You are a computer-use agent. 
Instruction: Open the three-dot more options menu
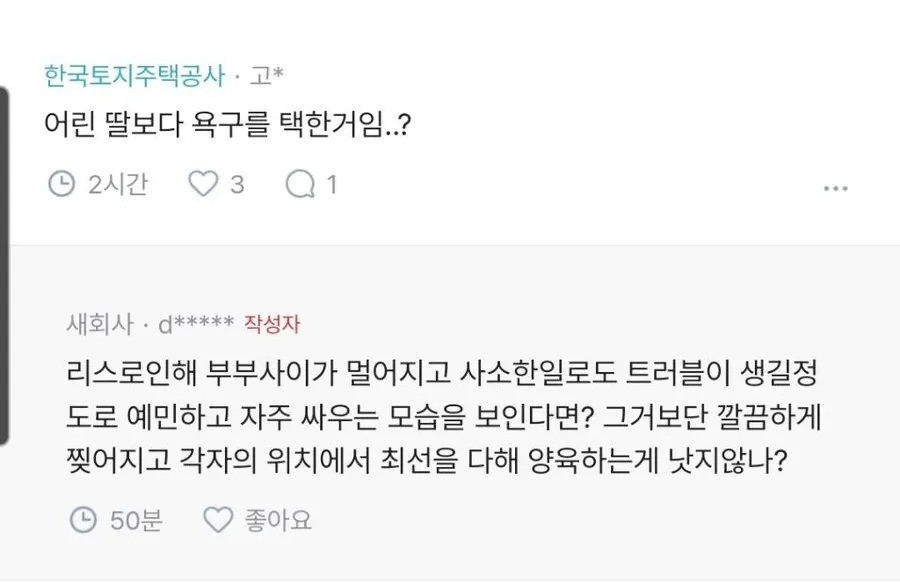835,188
